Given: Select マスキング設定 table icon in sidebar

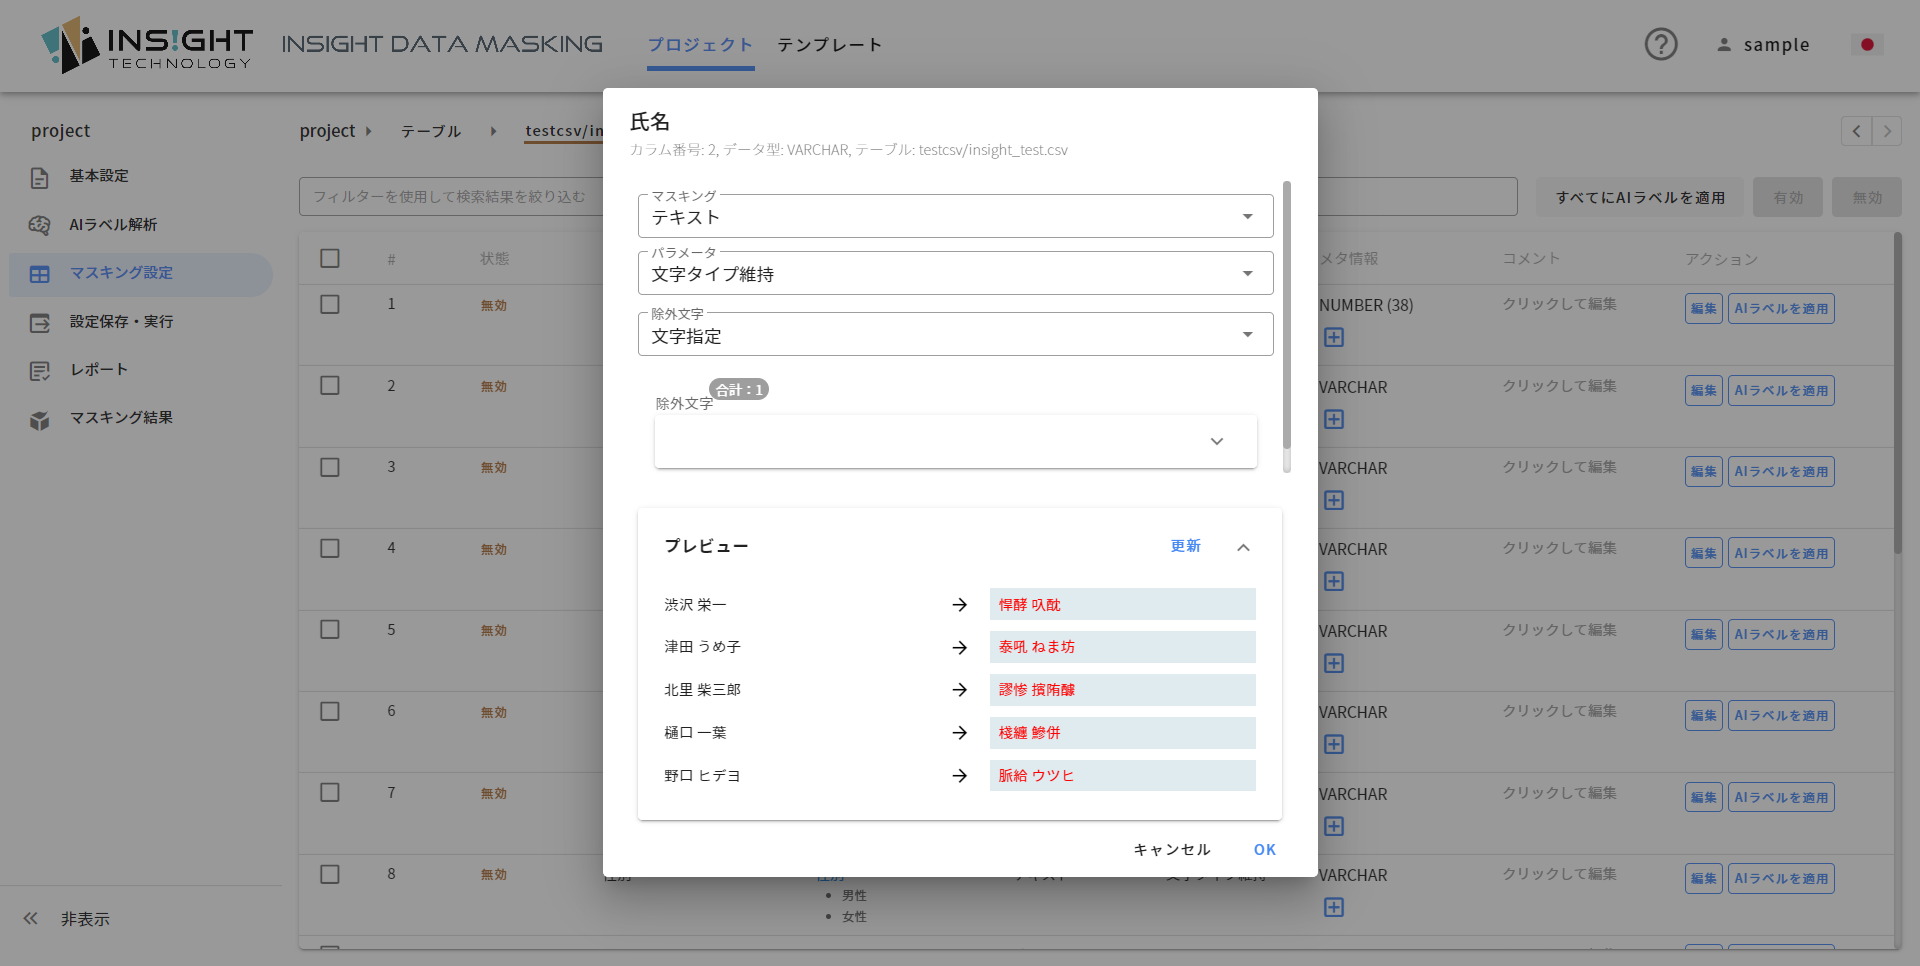Looking at the screenshot, I should tap(40, 274).
